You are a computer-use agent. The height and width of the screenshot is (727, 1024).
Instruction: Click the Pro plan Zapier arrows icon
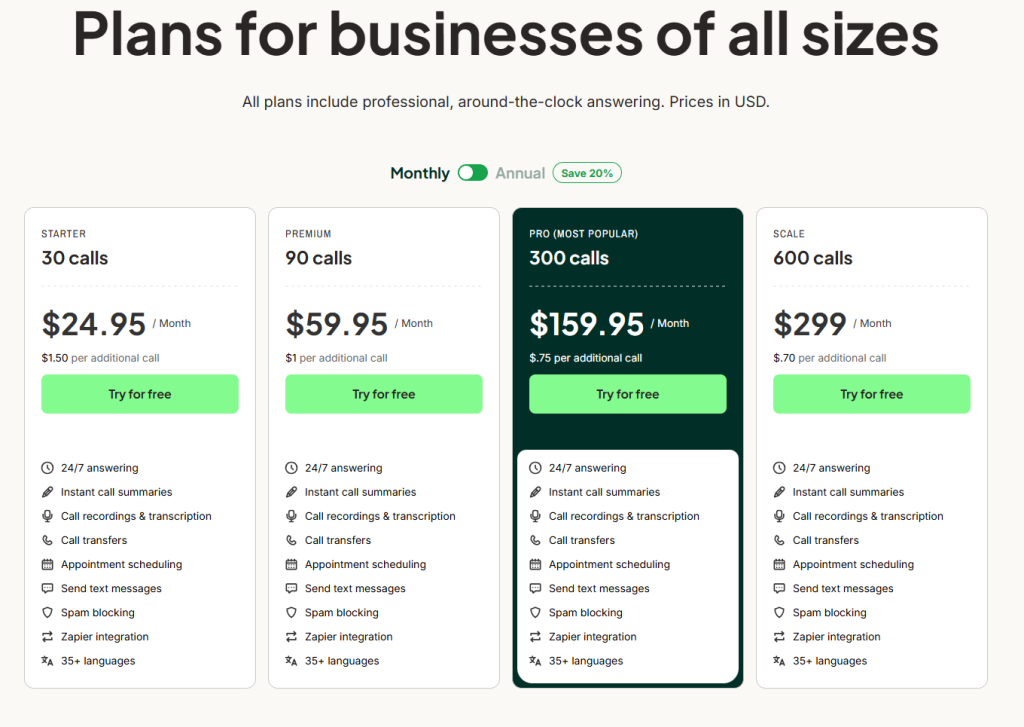point(535,637)
